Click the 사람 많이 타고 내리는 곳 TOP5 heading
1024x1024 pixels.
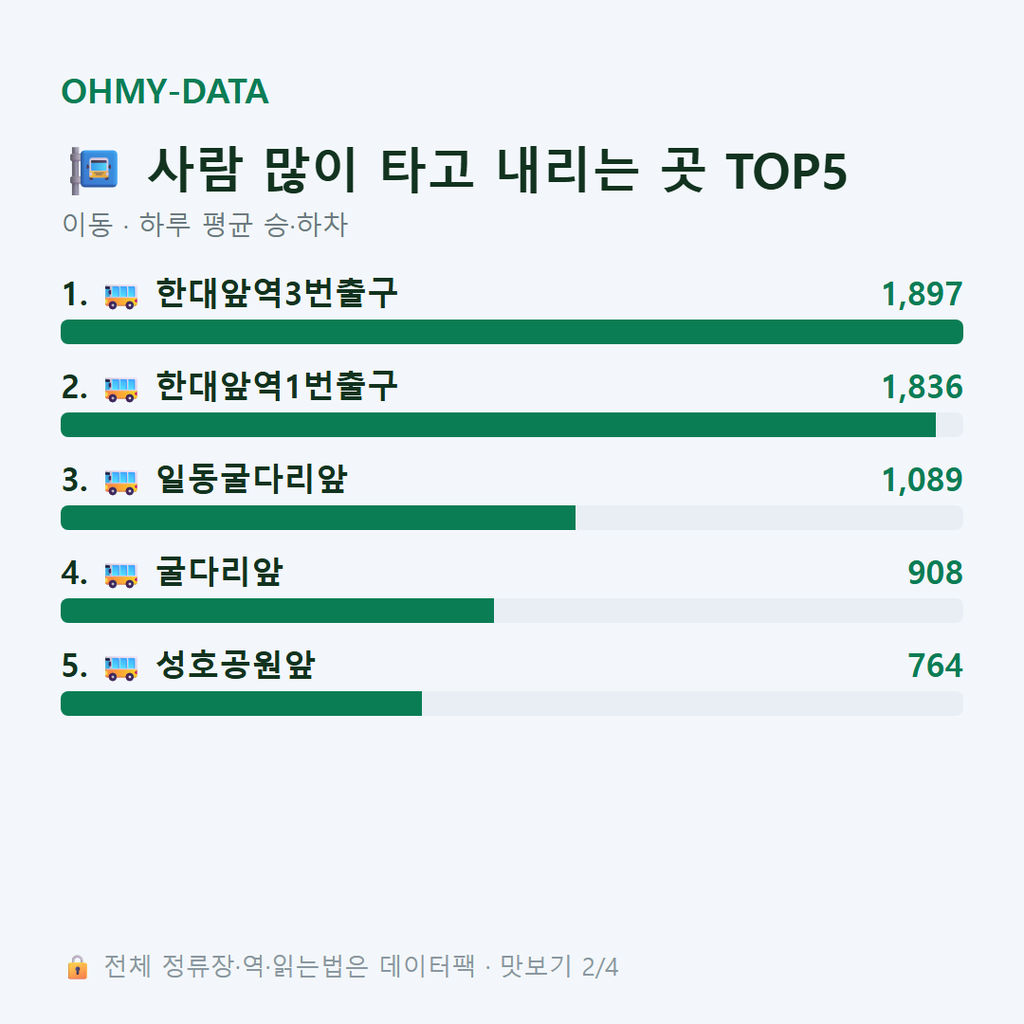coord(498,170)
